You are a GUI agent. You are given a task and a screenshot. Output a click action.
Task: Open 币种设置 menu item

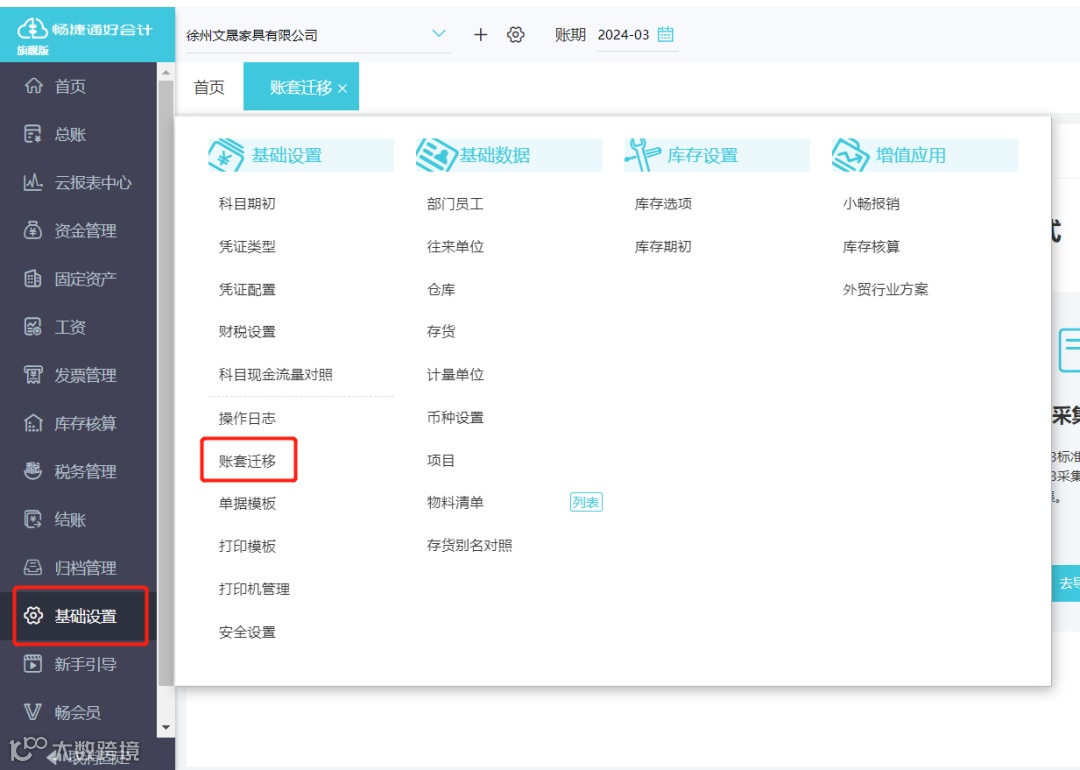pyautogui.click(x=455, y=417)
